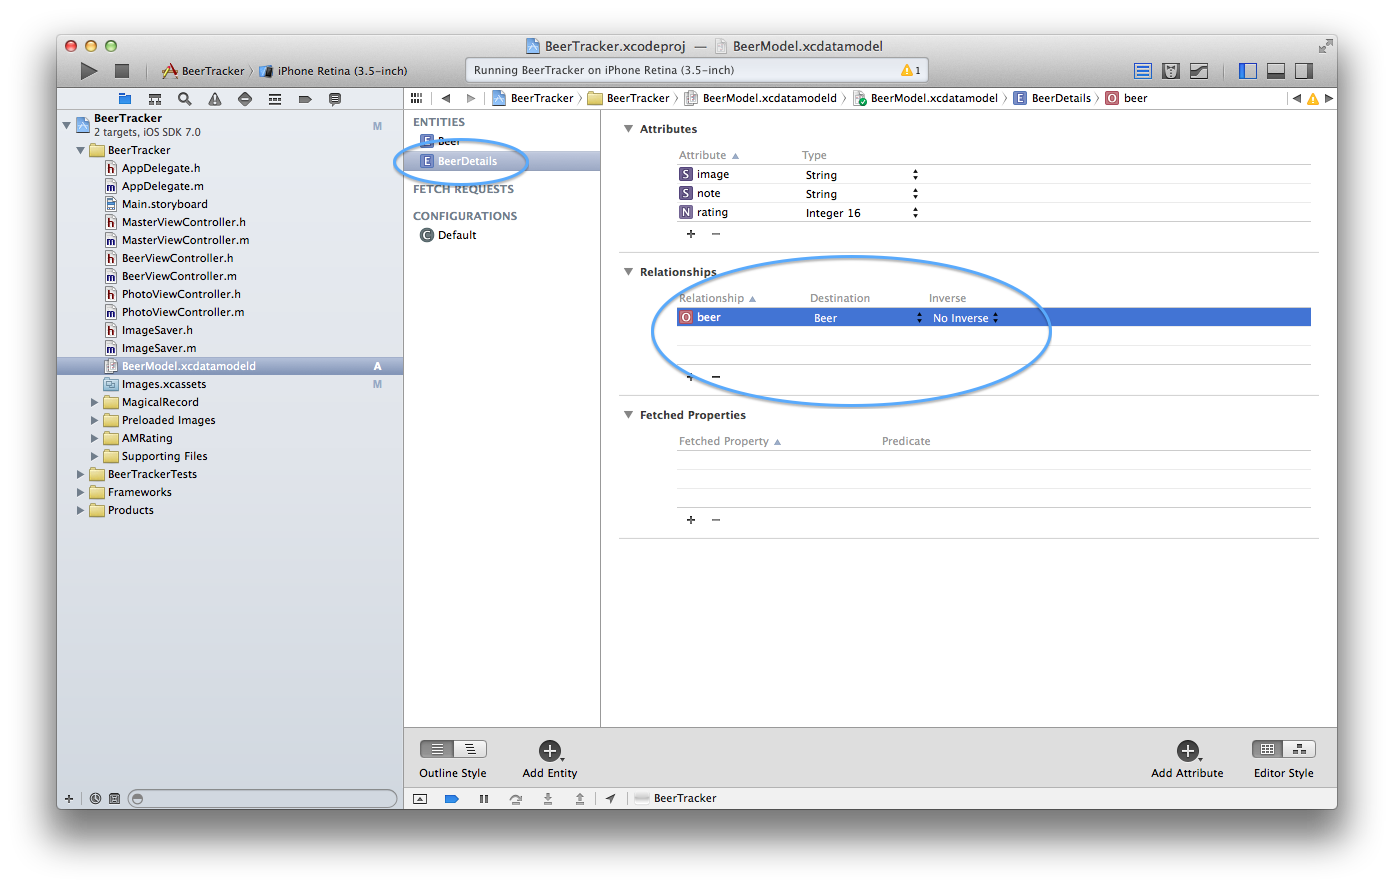
Task: Toggle the Debug area visibility
Action: click(x=1275, y=71)
